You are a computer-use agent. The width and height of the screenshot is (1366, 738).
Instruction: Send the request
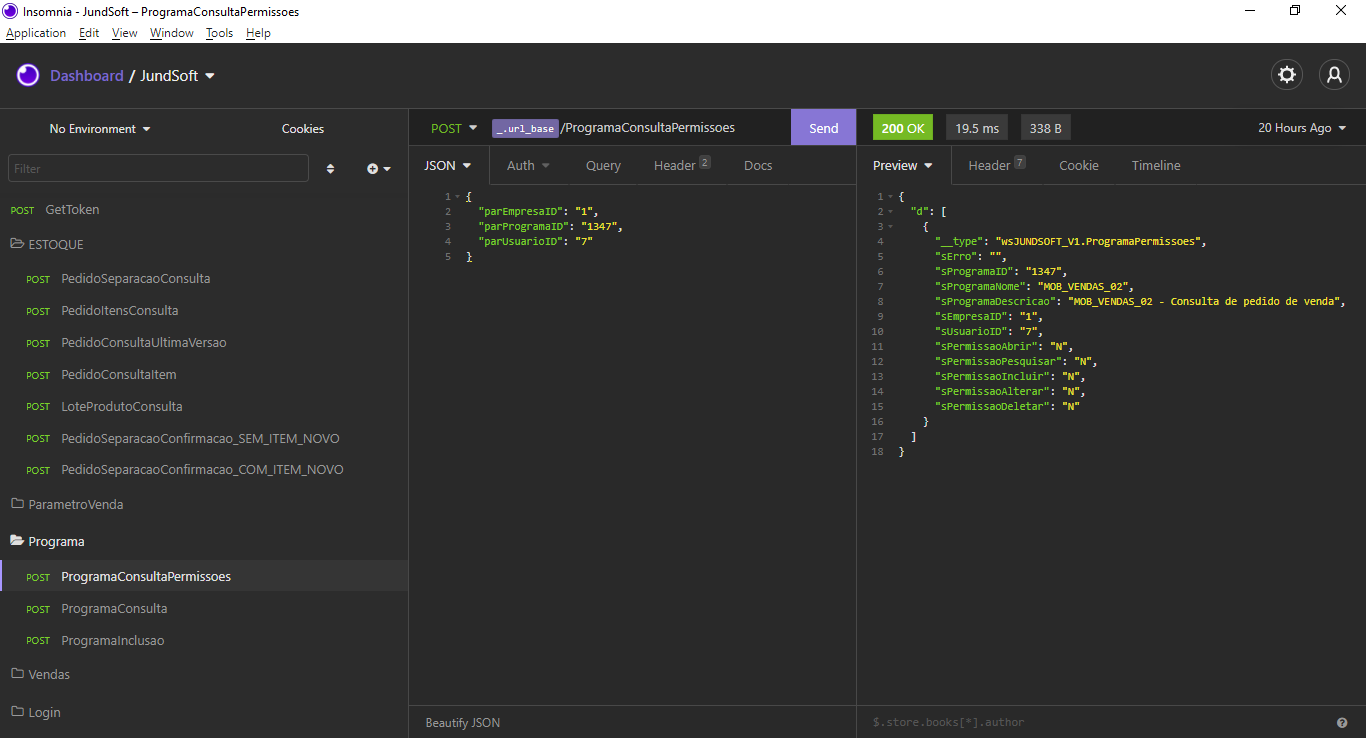click(824, 128)
